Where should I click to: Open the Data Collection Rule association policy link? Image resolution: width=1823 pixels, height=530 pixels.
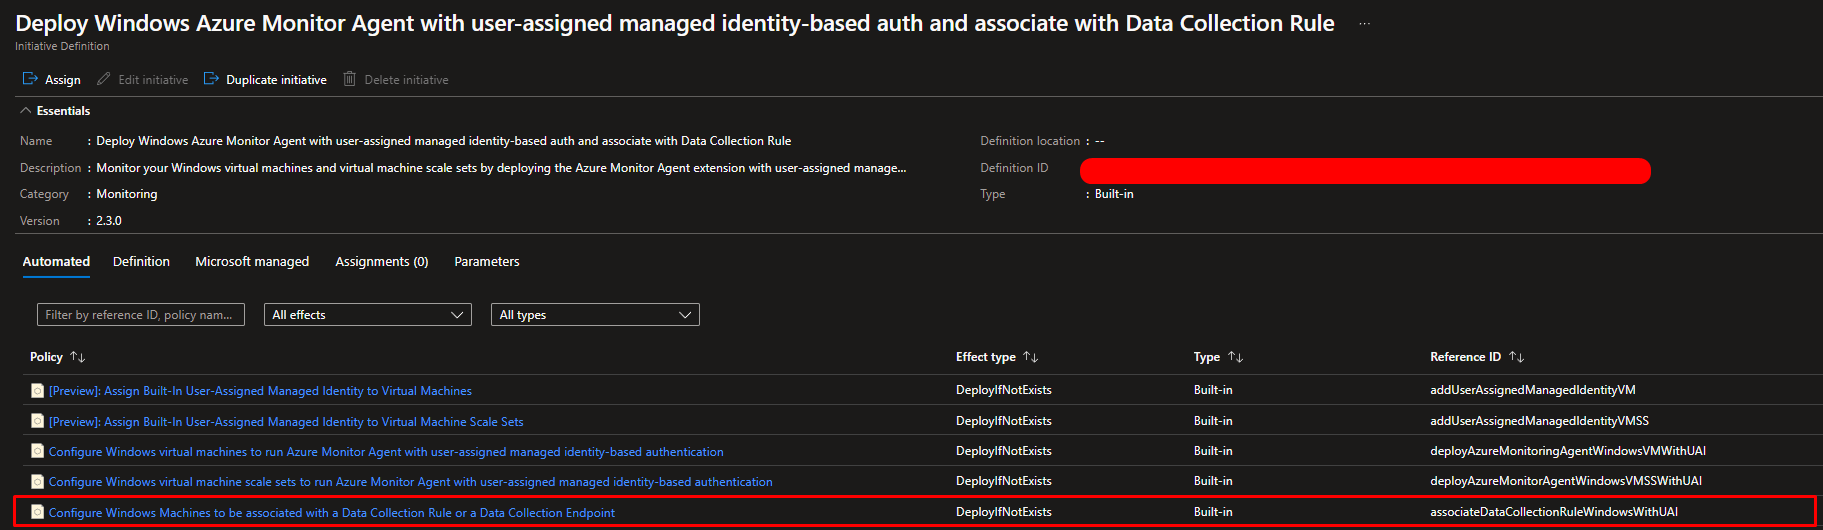pyautogui.click(x=331, y=513)
